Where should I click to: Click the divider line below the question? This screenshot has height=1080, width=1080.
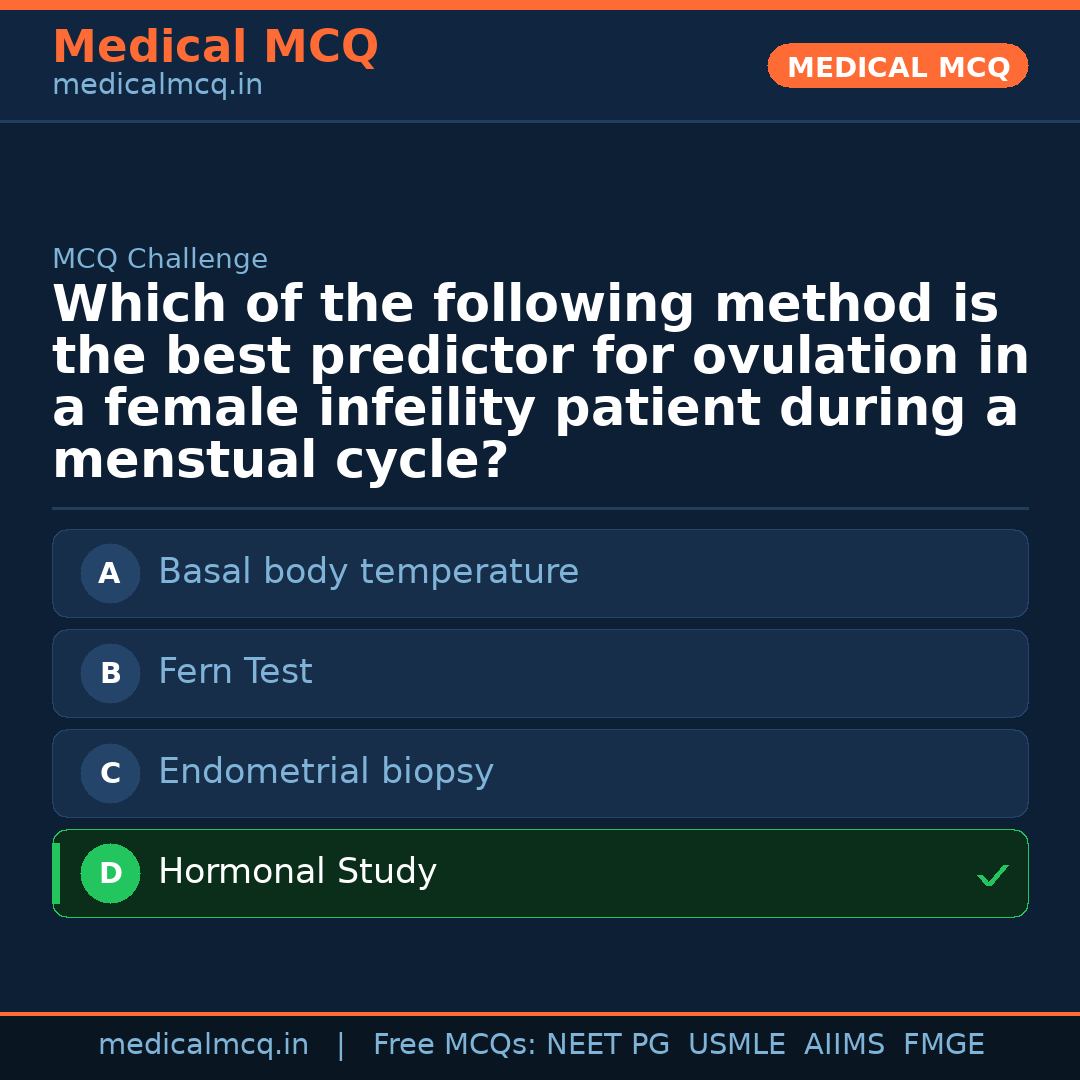540,506
